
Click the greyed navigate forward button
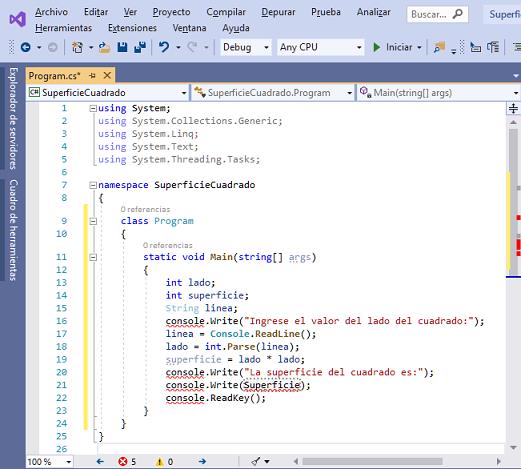point(53,48)
